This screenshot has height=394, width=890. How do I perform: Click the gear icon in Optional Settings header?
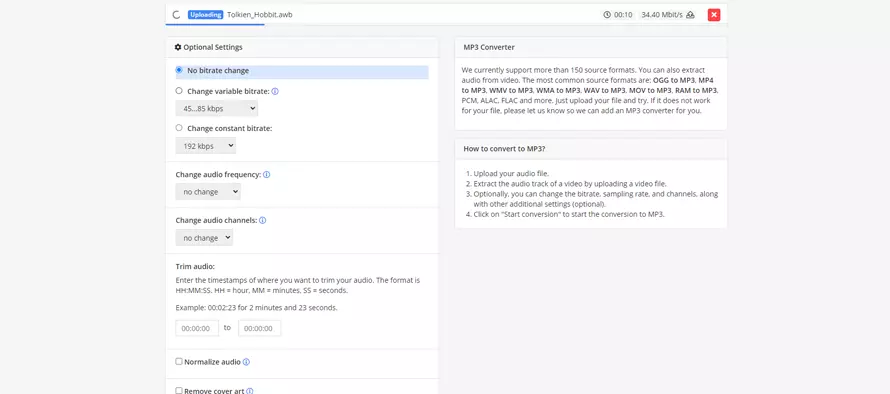[x=178, y=47]
